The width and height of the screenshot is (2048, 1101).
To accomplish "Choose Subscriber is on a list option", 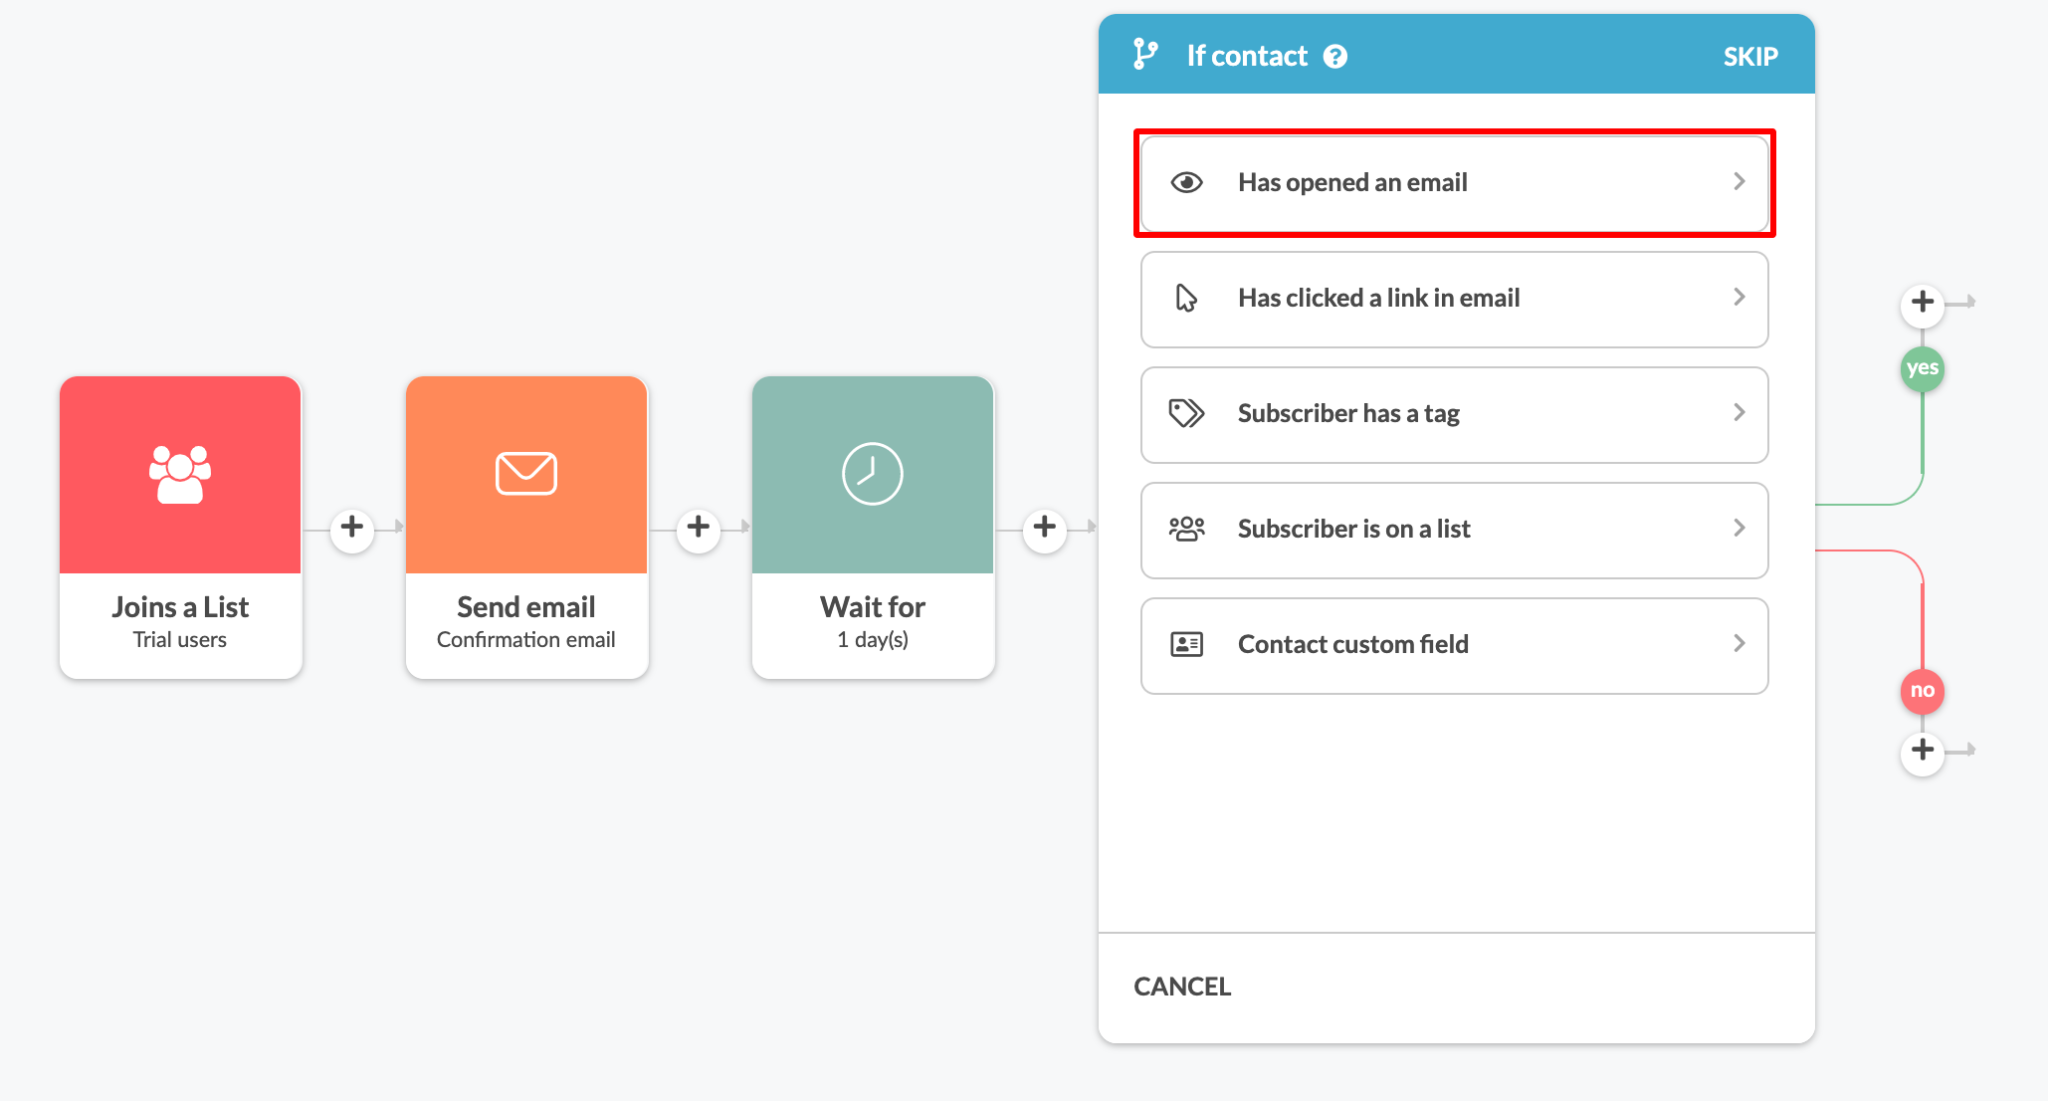I will [x=1454, y=530].
